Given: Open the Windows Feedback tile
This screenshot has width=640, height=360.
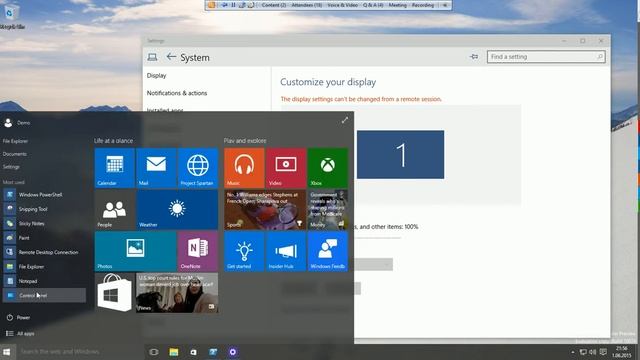Looking at the screenshot, I should pyautogui.click(x=328, y=251).
